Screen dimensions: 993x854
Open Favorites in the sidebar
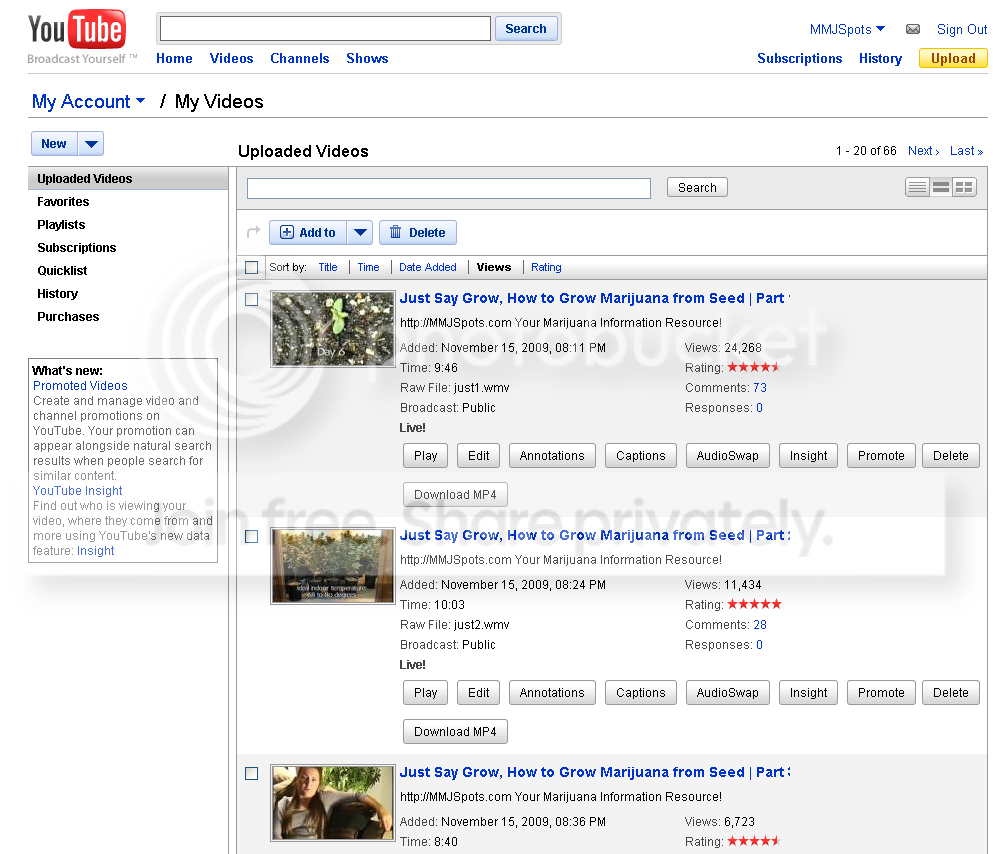coord(63,201)
